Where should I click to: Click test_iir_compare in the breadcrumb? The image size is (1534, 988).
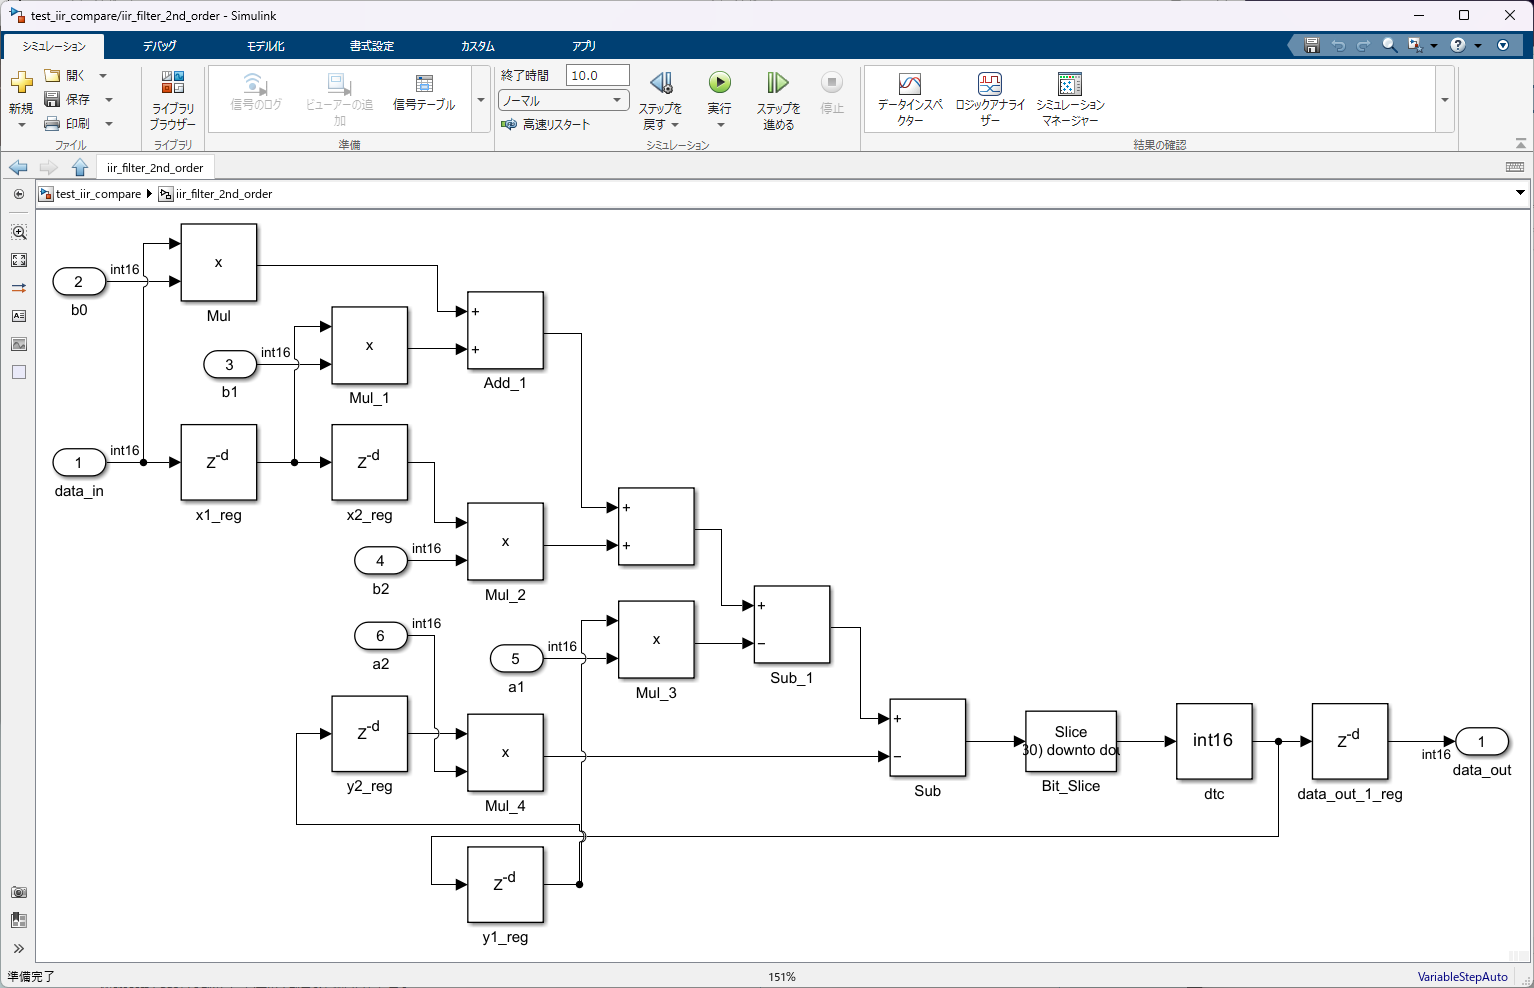click(98, 194)
